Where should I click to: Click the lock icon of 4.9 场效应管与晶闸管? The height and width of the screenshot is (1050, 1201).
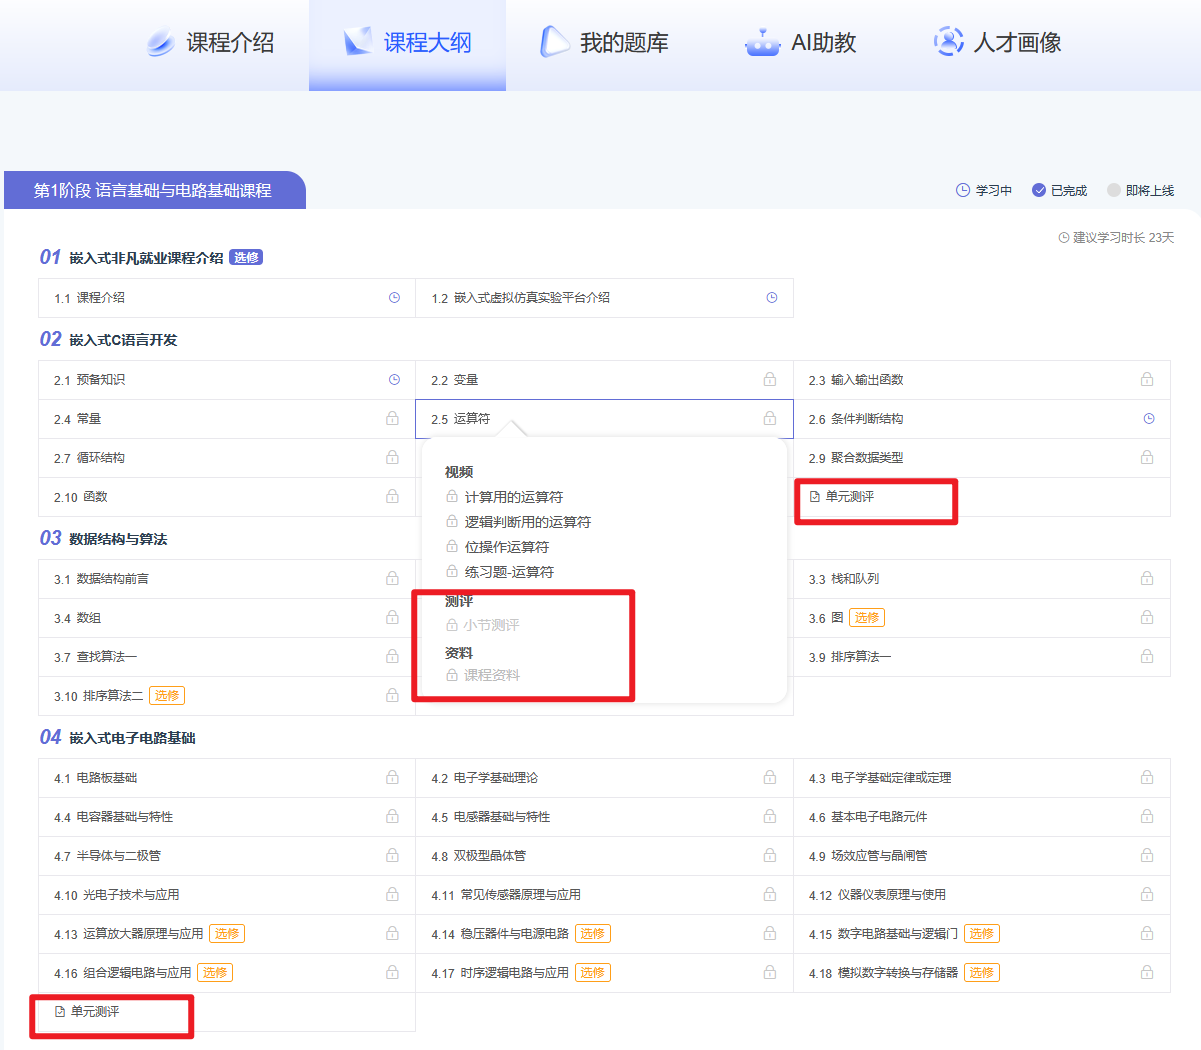[x=1147, y=855]
